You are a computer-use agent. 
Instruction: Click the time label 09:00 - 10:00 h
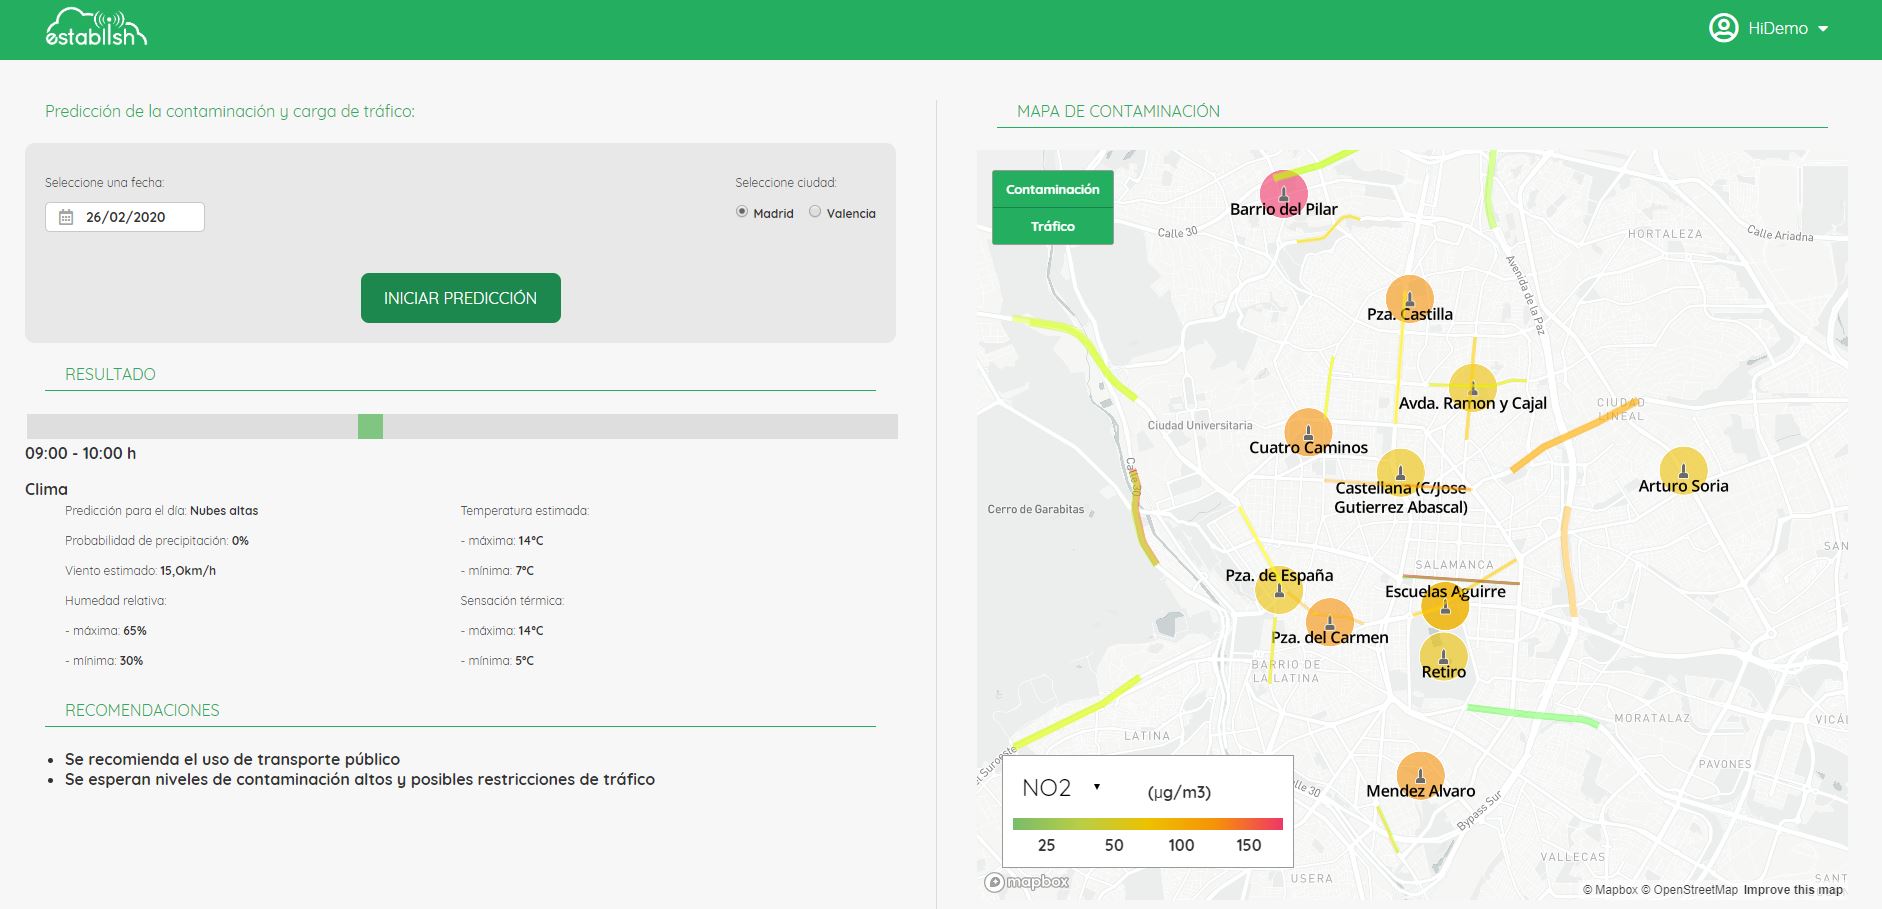[x=81, y=453]
